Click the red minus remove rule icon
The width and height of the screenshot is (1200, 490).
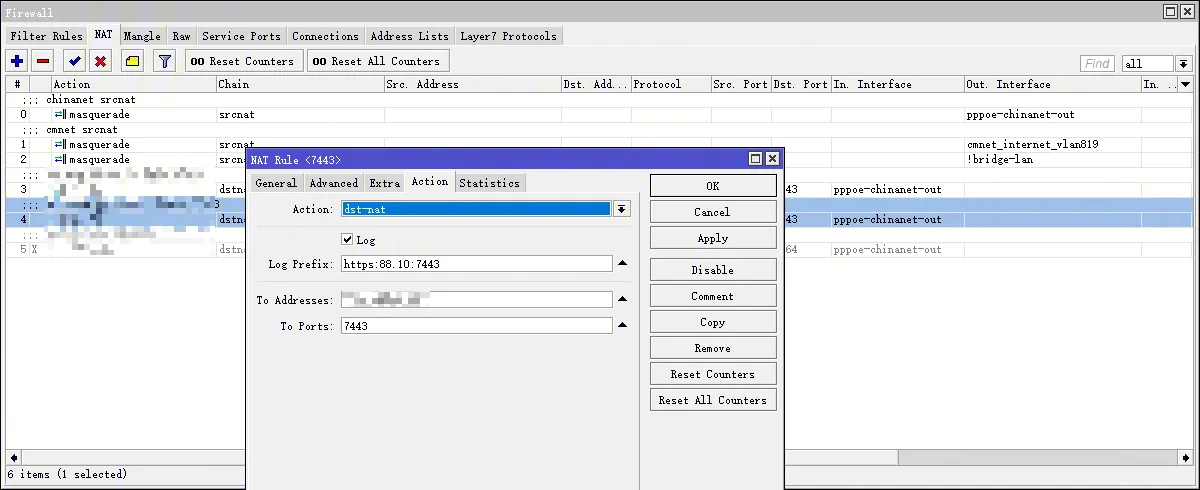pyautogui.click(x=43, y=61)
